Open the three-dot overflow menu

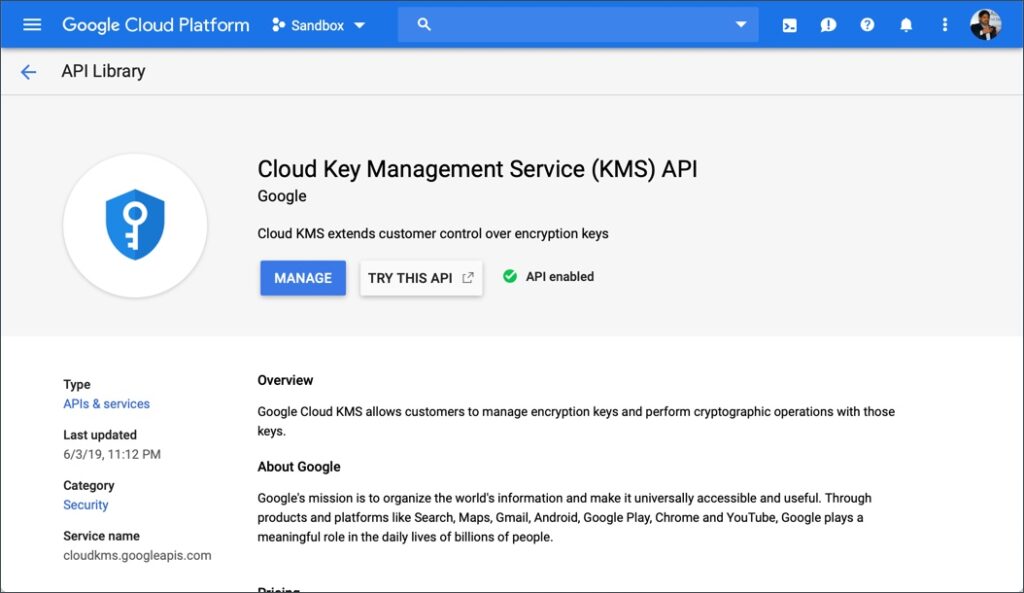point(944,24)
